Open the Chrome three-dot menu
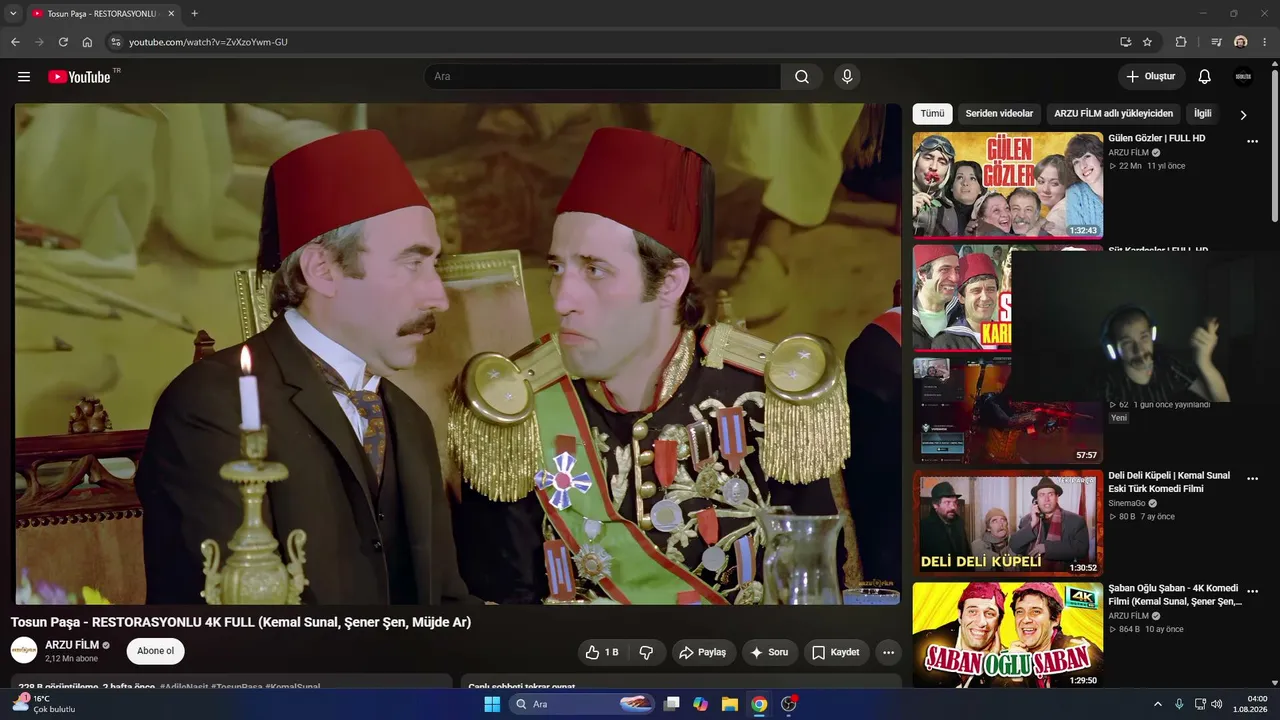1280x720 pixels. click(1265, 42)
